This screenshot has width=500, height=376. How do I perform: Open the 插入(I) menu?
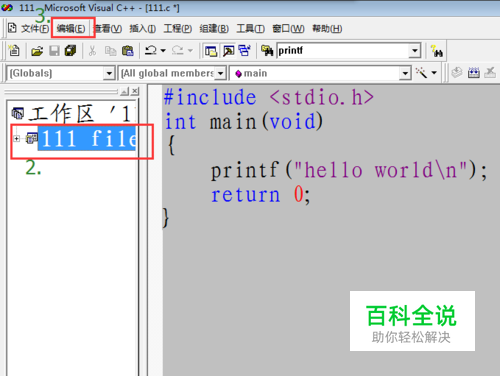[x=143, y=29]
